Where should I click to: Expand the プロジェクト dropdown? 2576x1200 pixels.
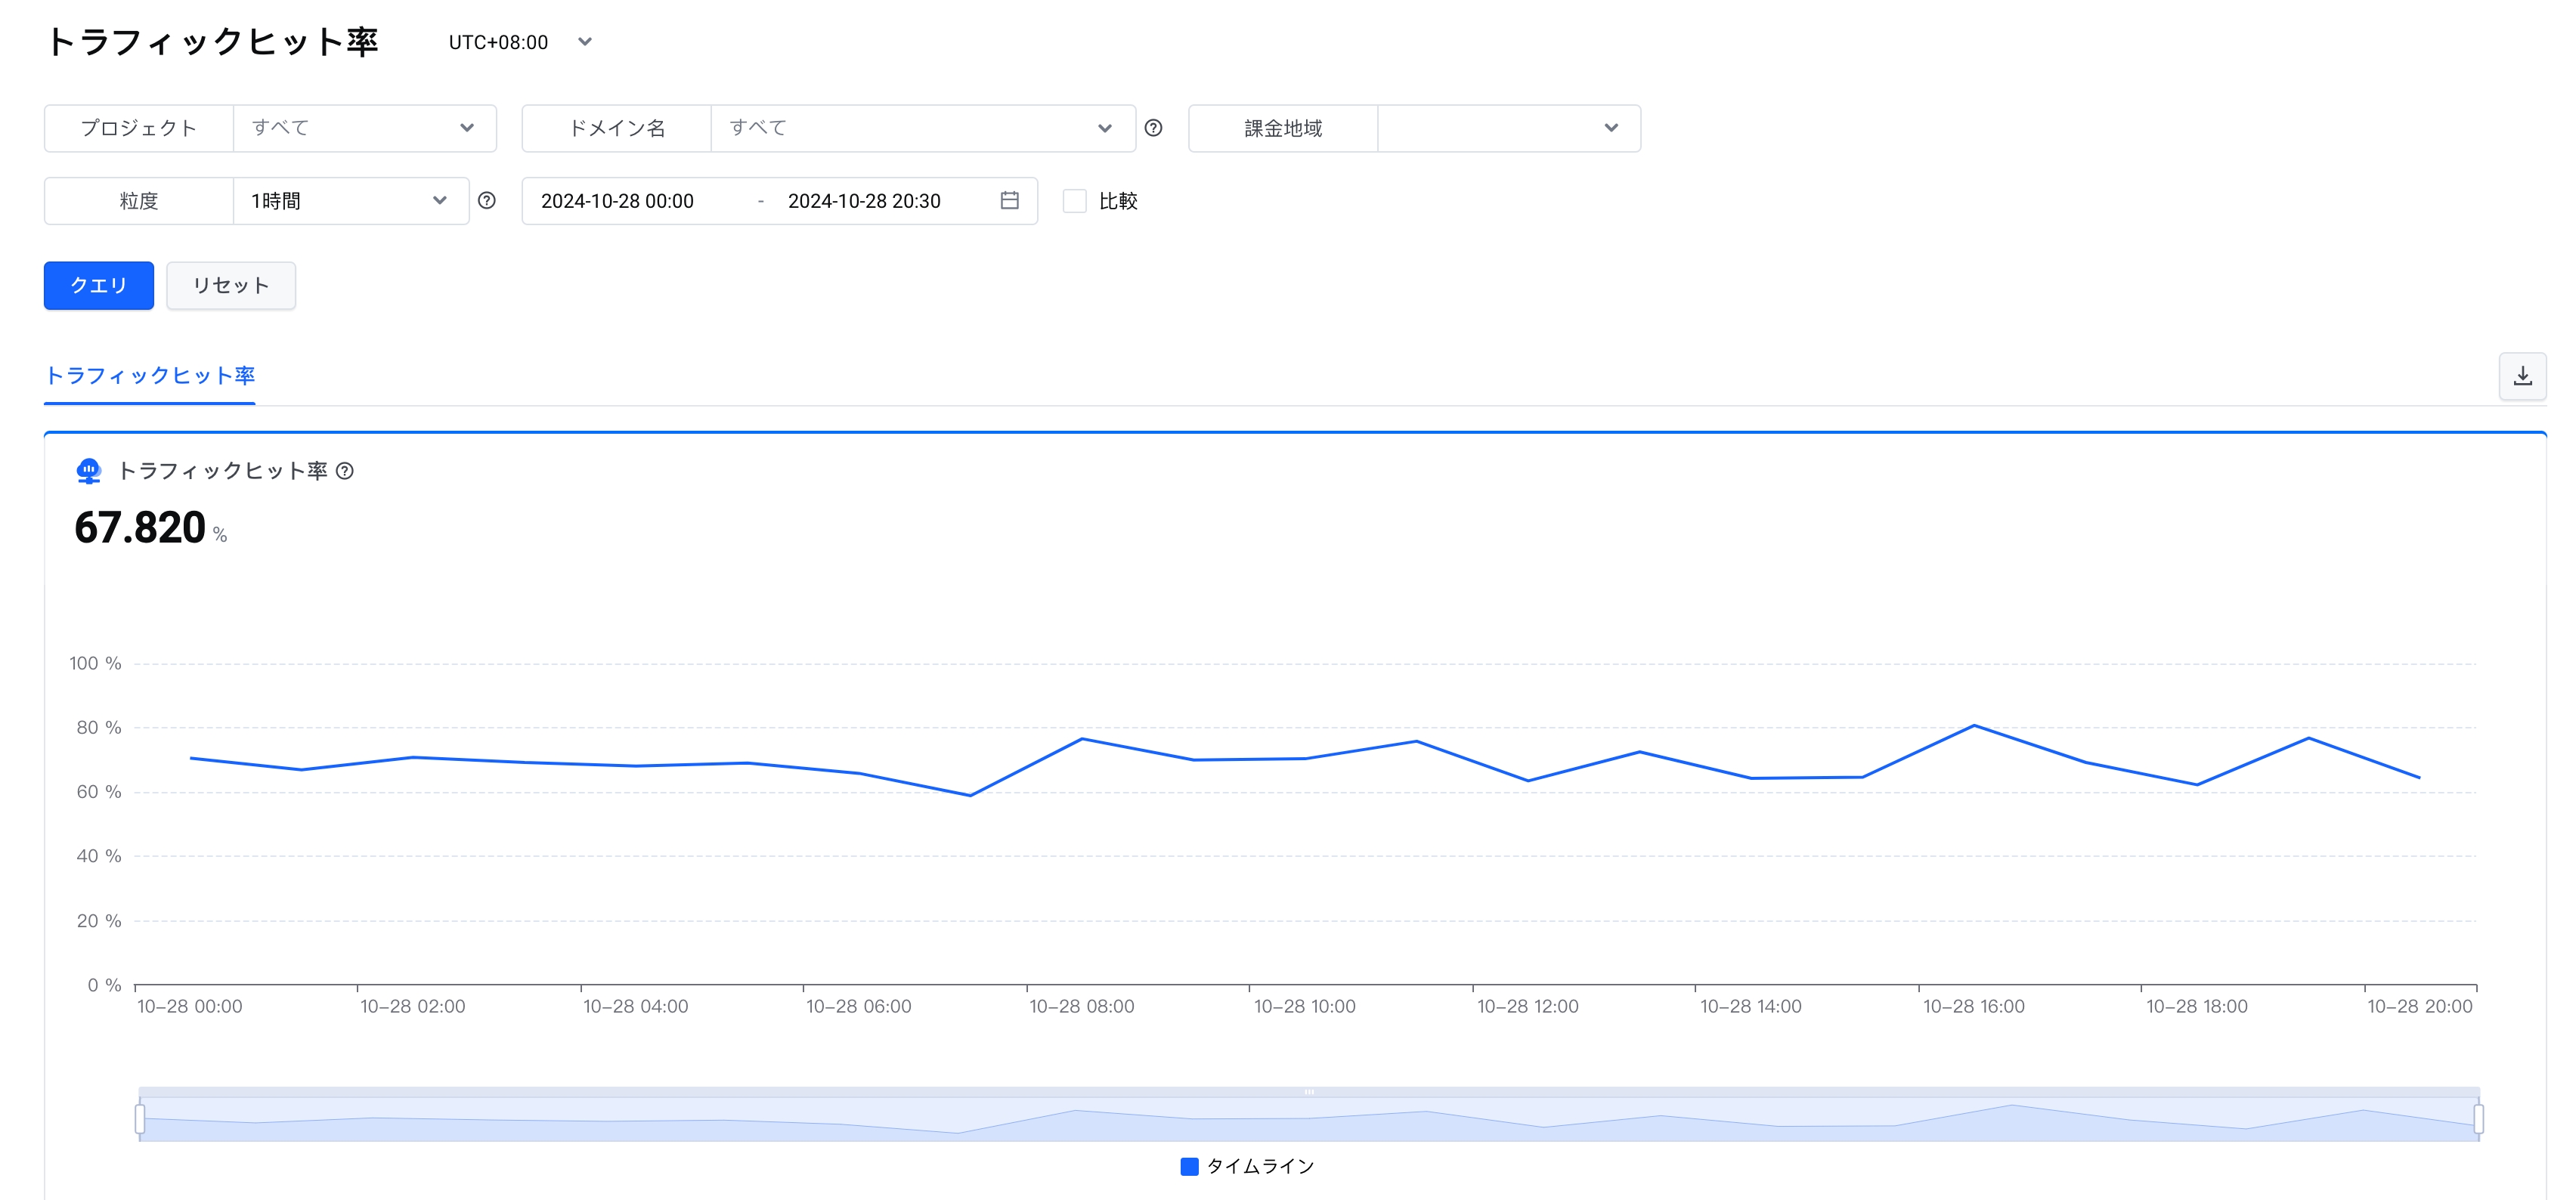[x=365, y=128]
